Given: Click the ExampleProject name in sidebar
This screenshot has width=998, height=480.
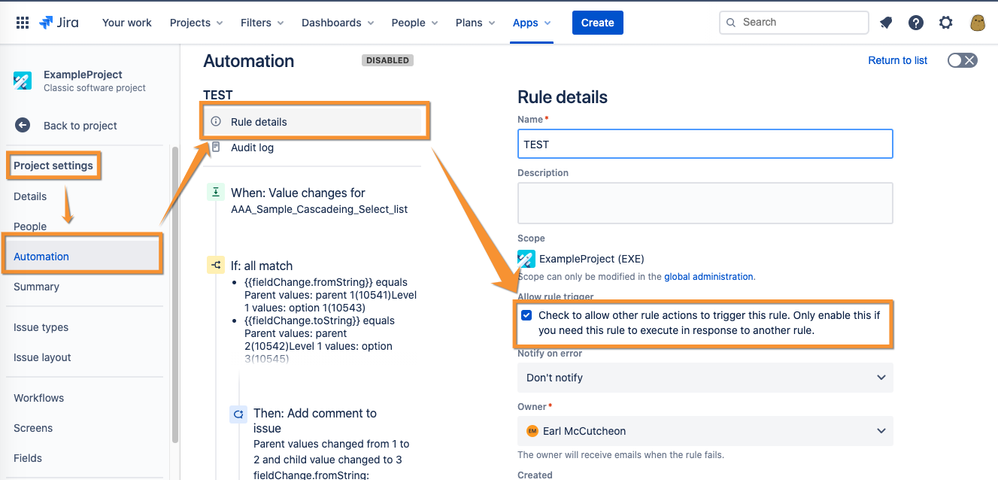Looking at the screenshot, I should (x=83, y=74).
